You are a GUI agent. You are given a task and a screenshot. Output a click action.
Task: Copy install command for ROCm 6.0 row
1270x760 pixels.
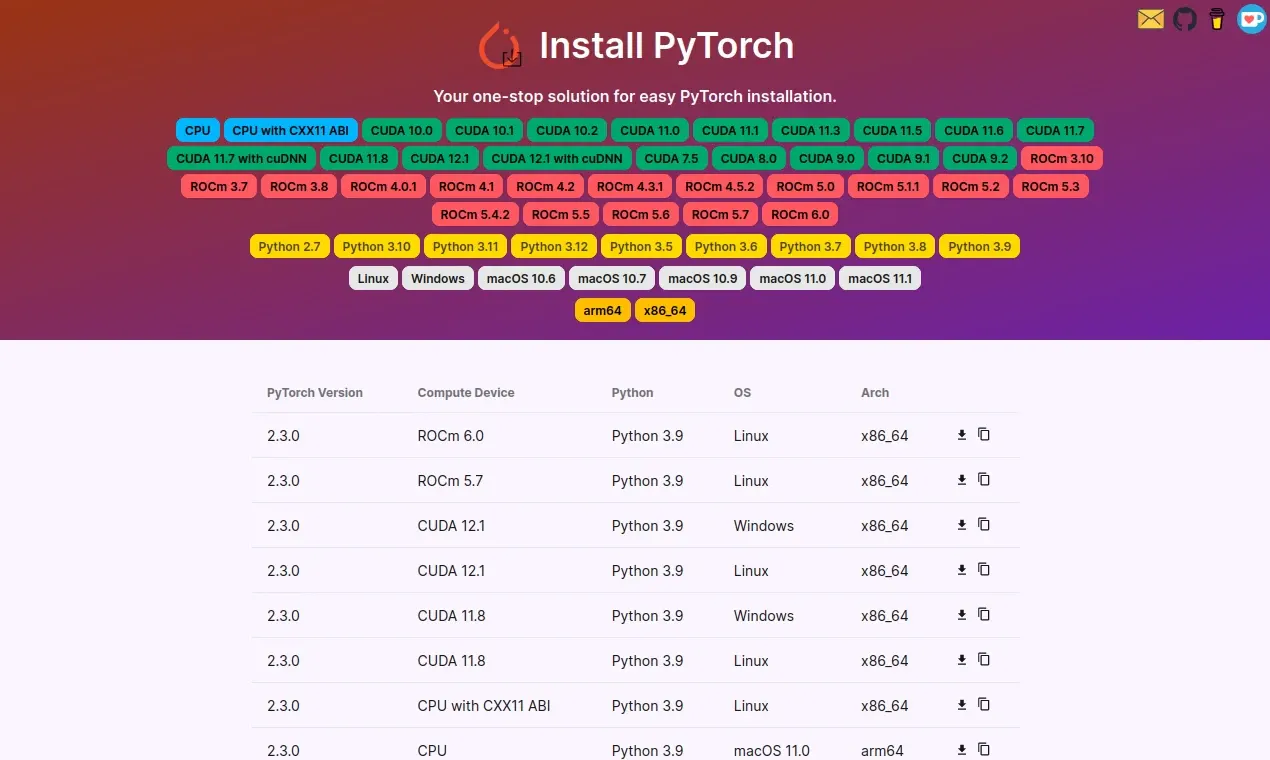click(984, 435)
